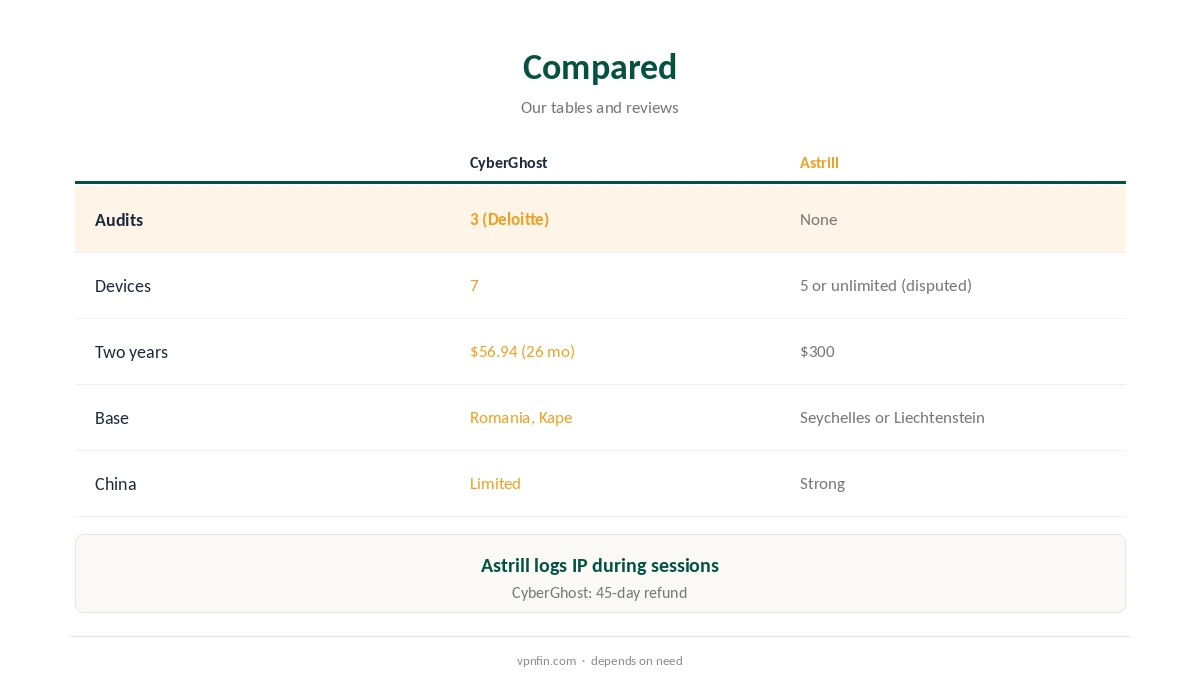Click the 'Limited' China cell
1200x680 pixels.
495,484
